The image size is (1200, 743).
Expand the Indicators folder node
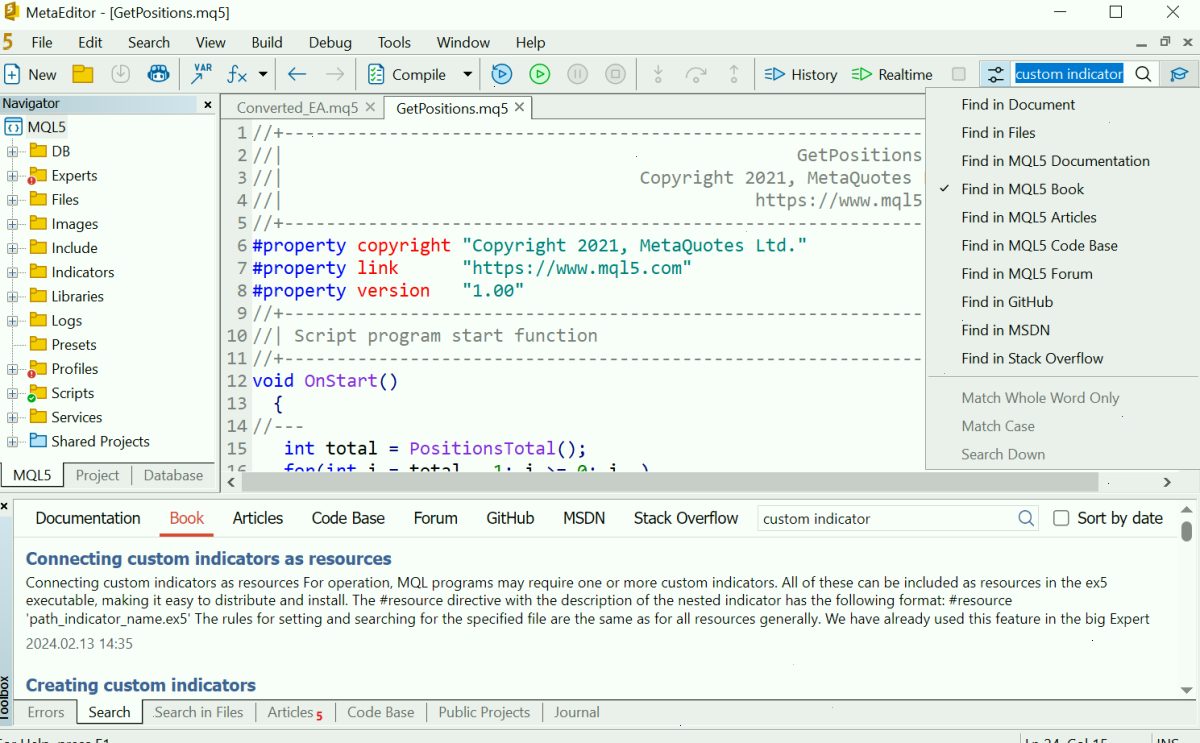(x=13, y=272)
